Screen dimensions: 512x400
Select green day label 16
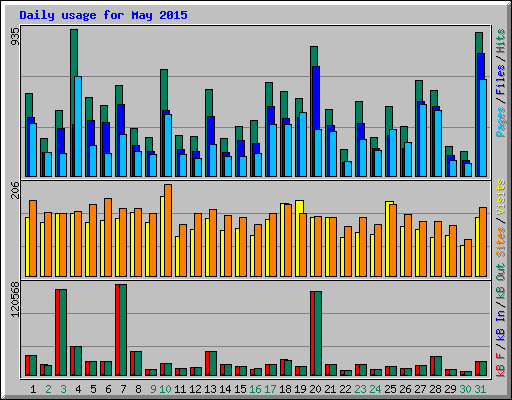pos(255,389)
